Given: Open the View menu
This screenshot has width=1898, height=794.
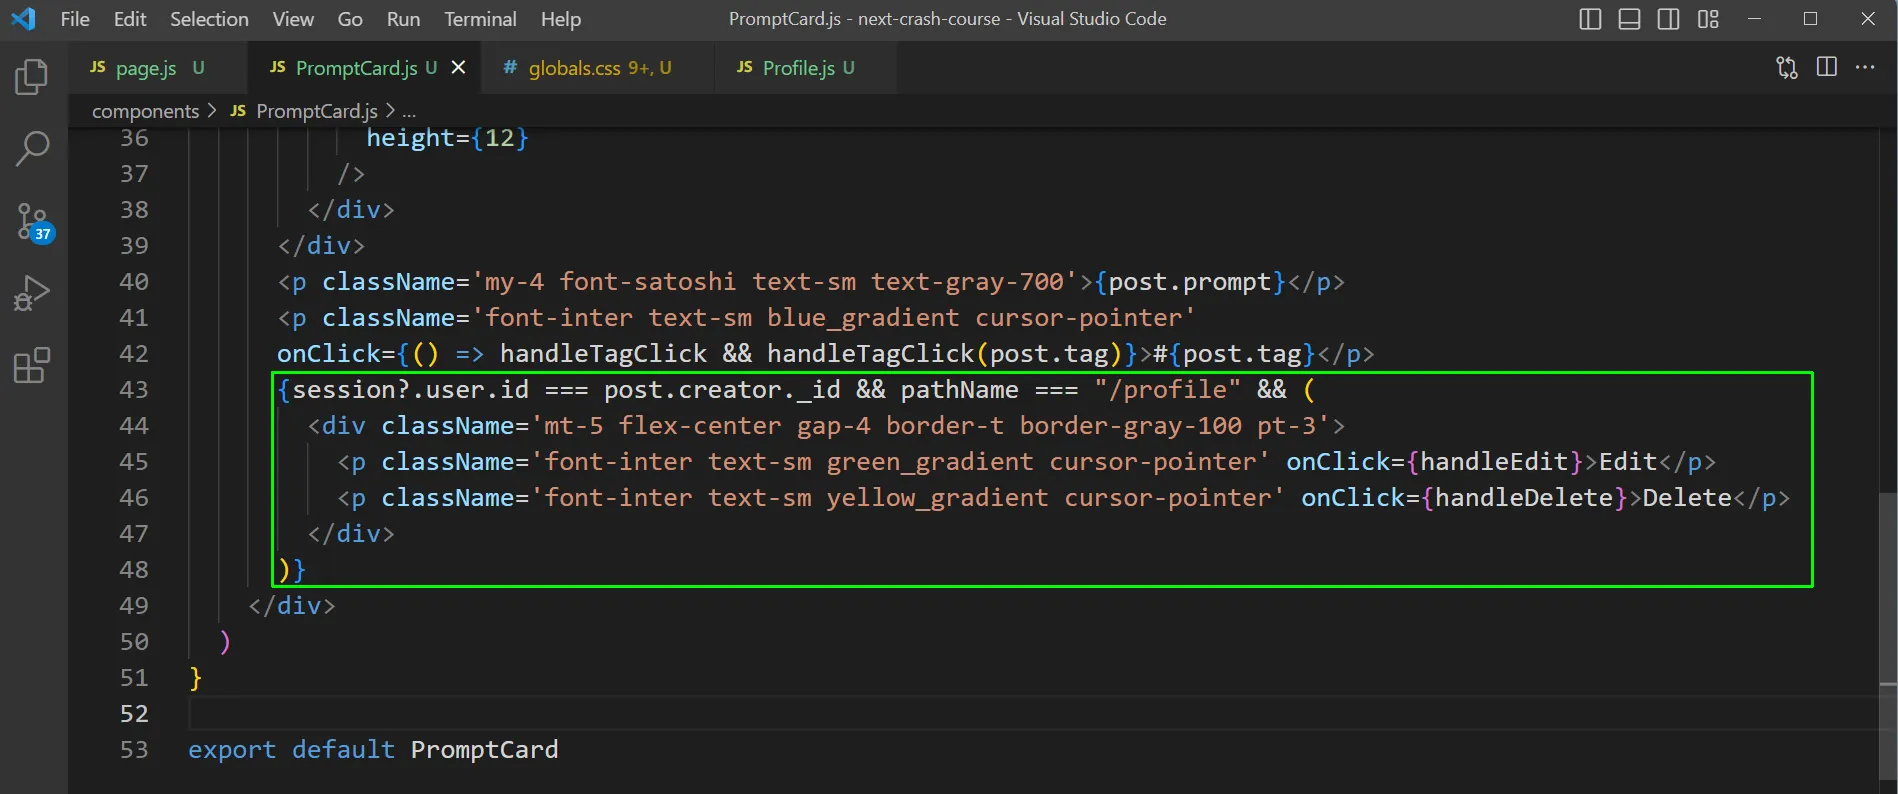Looking at the screenshot, I should tap(293, 19).
